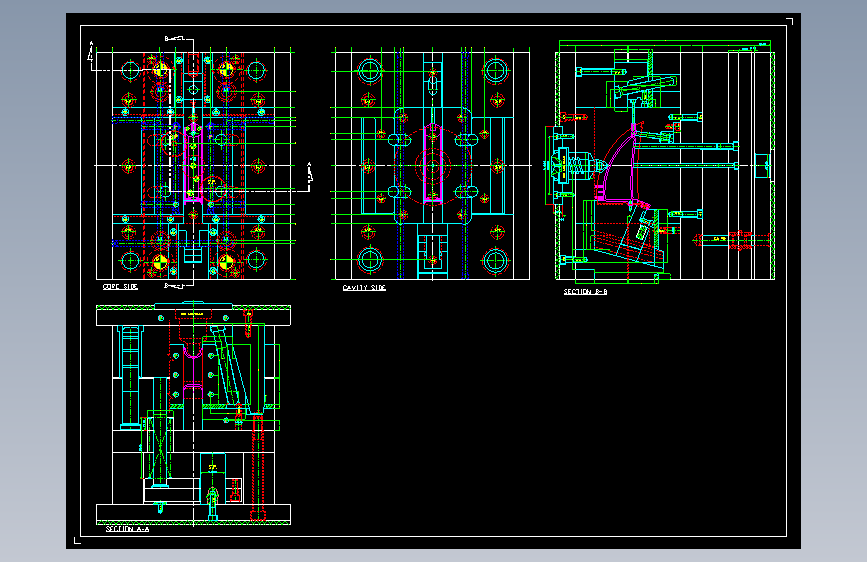Click the cavity side plan view drawing
Screen dimensions: 867x562
(431, 164)
